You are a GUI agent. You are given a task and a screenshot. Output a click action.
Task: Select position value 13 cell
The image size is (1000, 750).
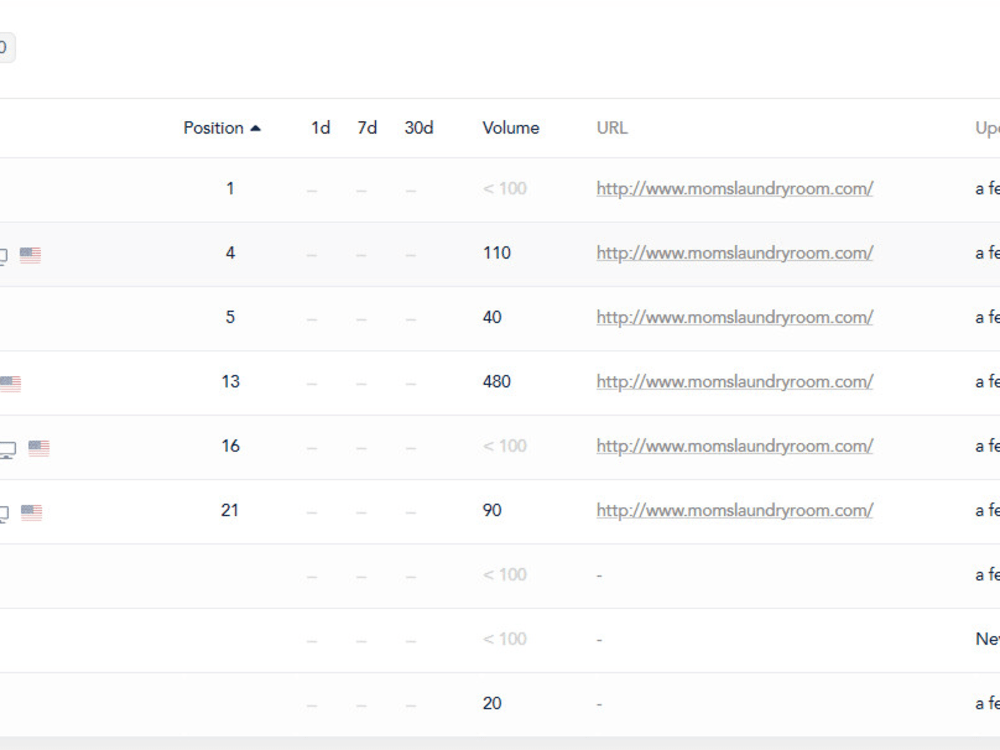point(230,382)
